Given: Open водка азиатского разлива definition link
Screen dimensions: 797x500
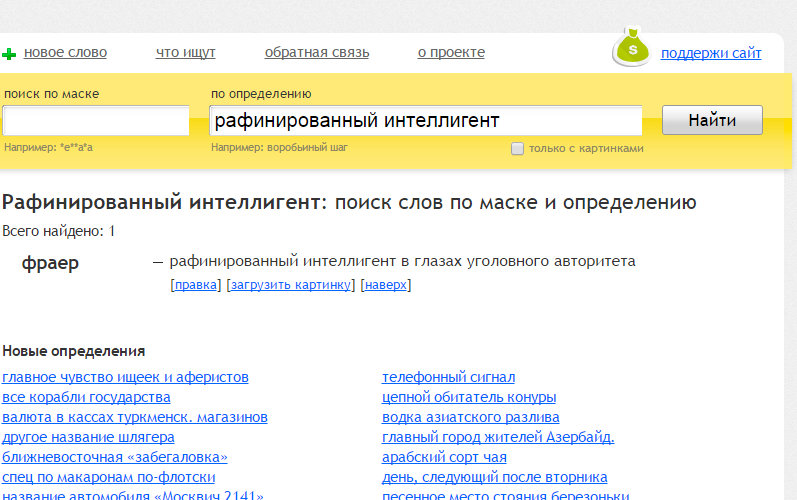Looking at the screenshot, I should (470, 417).
